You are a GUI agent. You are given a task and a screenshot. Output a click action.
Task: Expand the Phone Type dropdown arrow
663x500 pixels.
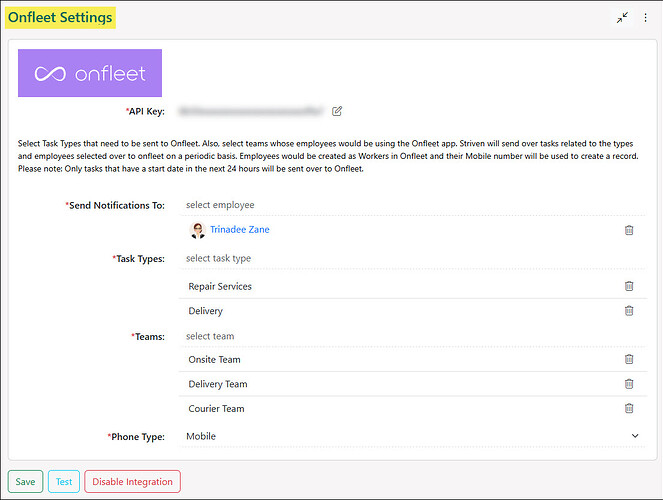635,436
